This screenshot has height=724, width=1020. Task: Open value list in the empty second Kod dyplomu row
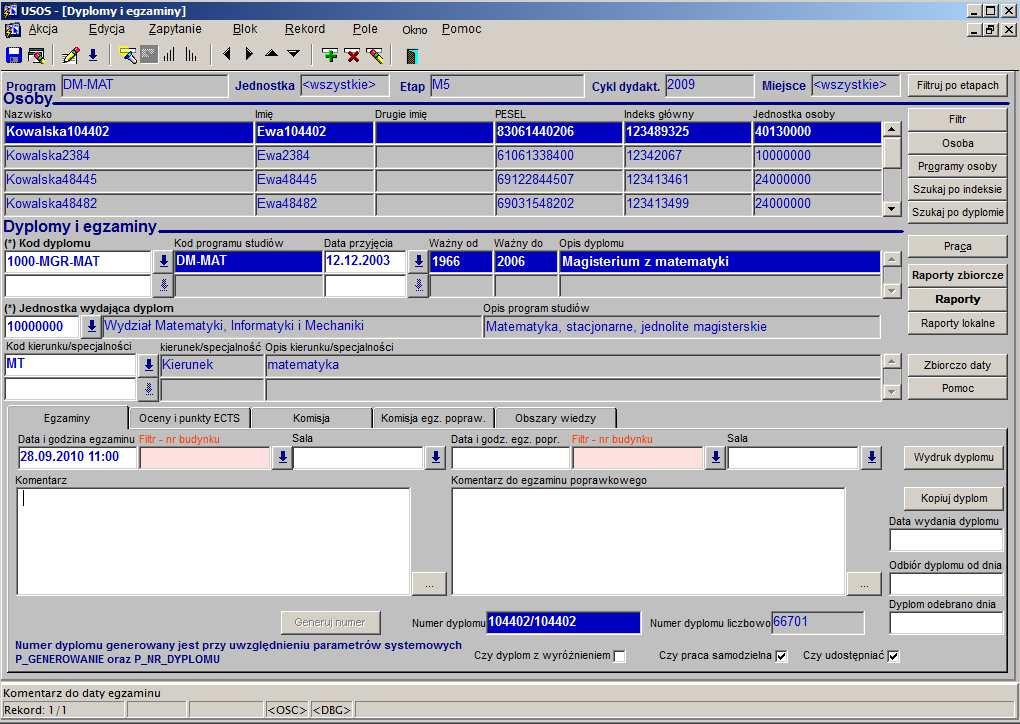tap(163, 286)
